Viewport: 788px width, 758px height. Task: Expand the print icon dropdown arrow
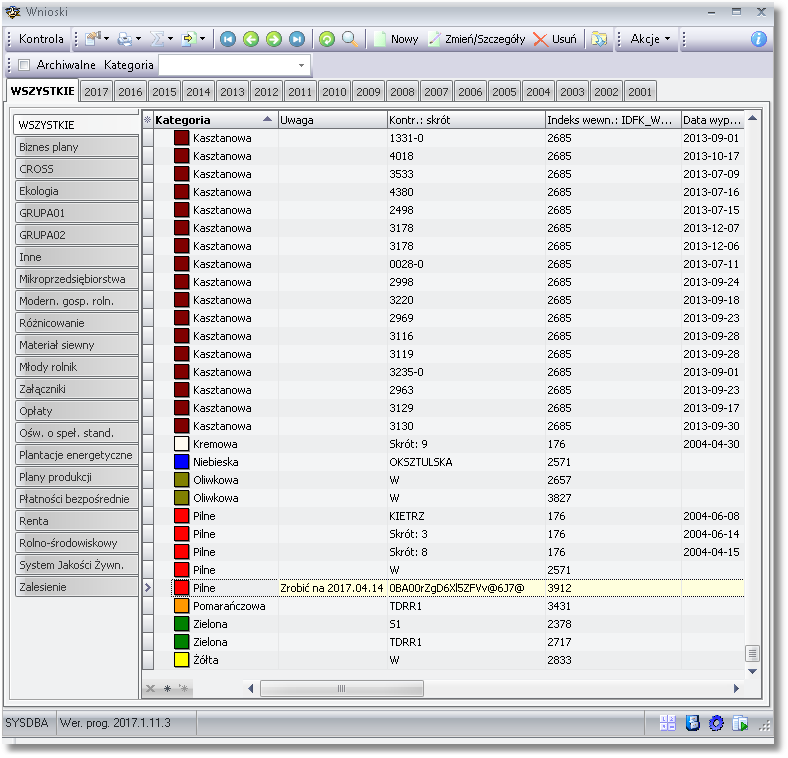point(138,39)
